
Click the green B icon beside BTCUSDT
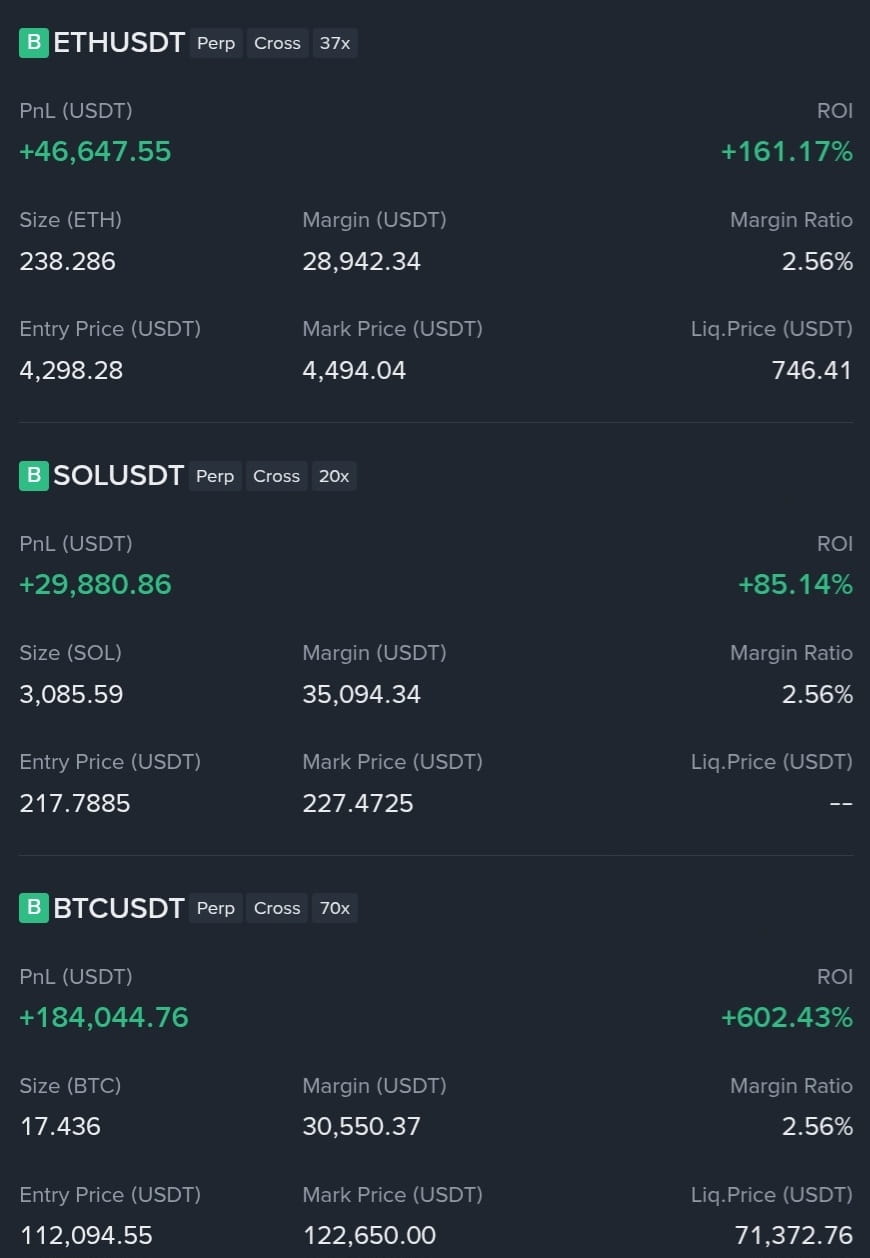[x=33, y=908]
